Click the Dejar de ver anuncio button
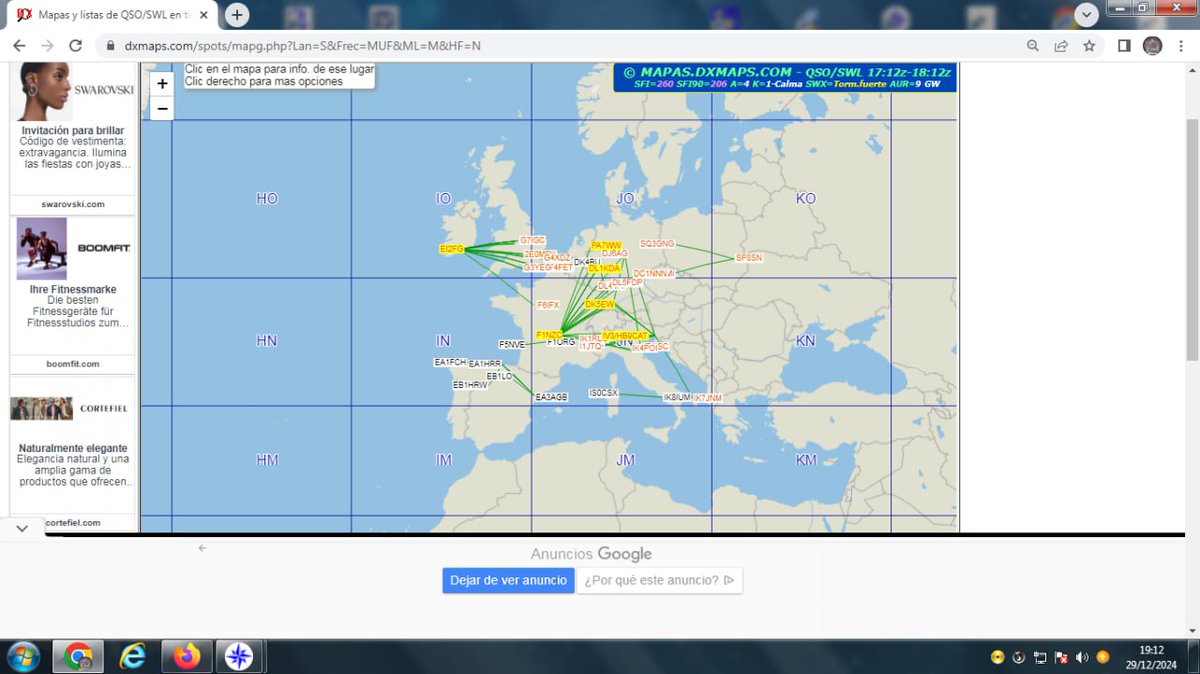 [509, 580]
